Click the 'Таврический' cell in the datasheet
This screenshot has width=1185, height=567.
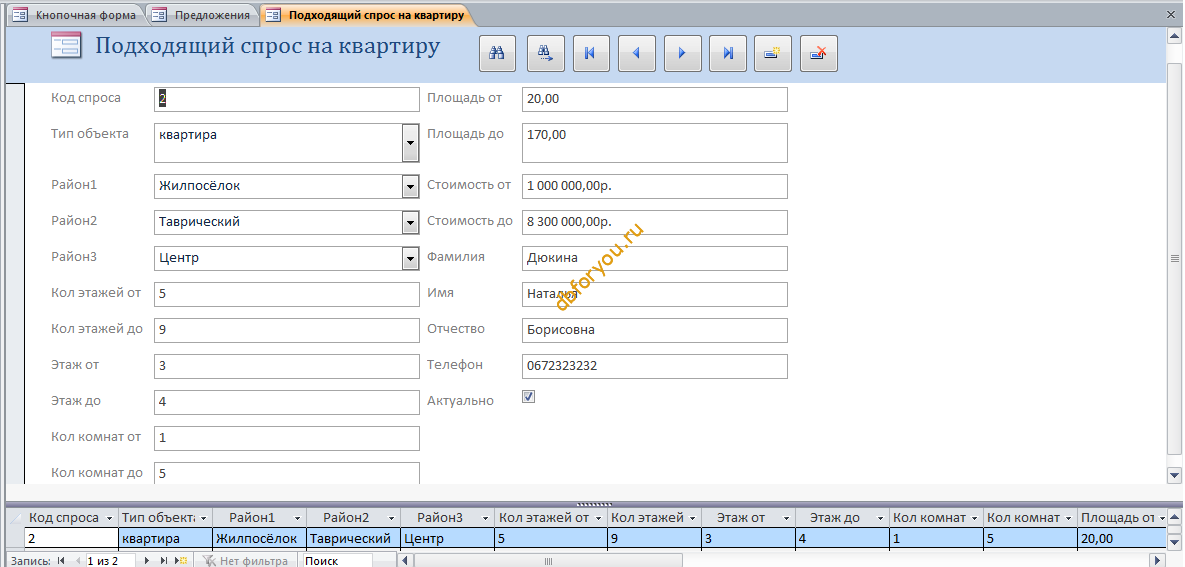(x=353, y=538)
